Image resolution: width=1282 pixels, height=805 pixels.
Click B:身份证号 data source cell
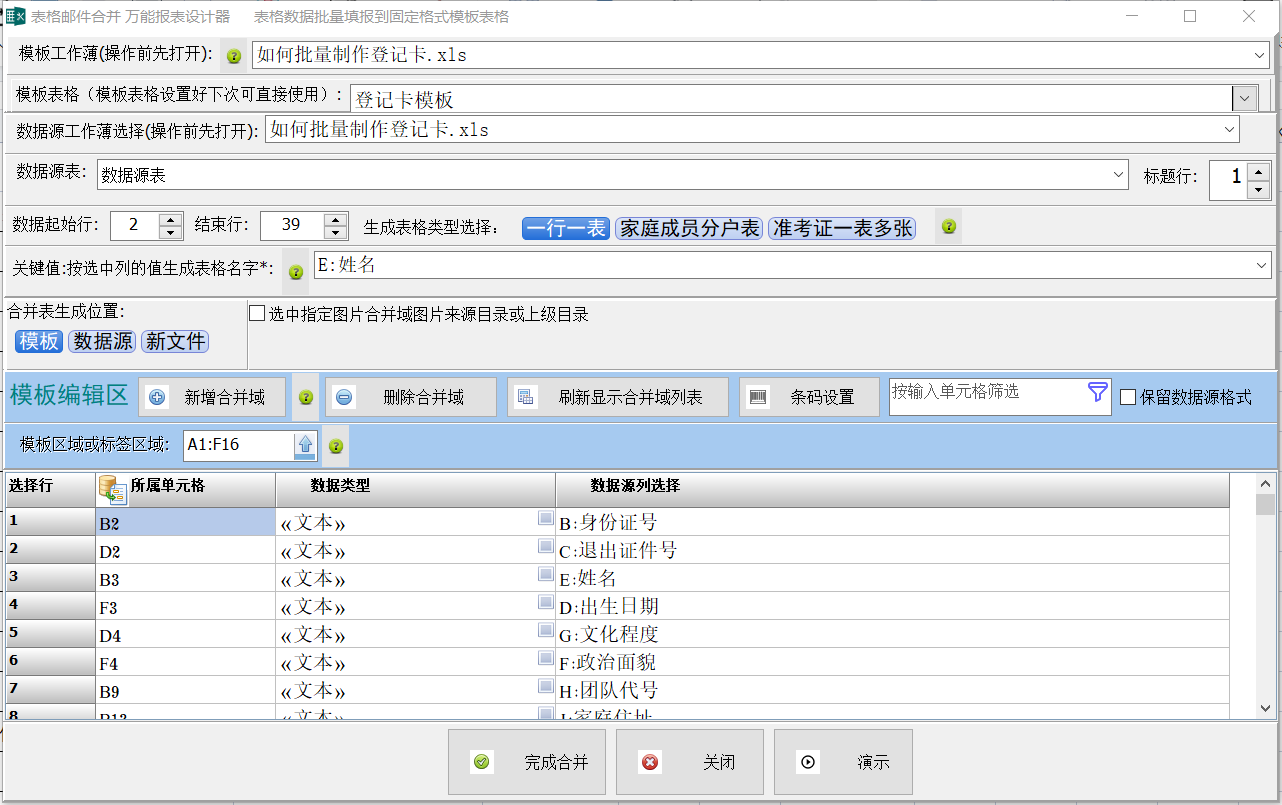tap(892, 522)
